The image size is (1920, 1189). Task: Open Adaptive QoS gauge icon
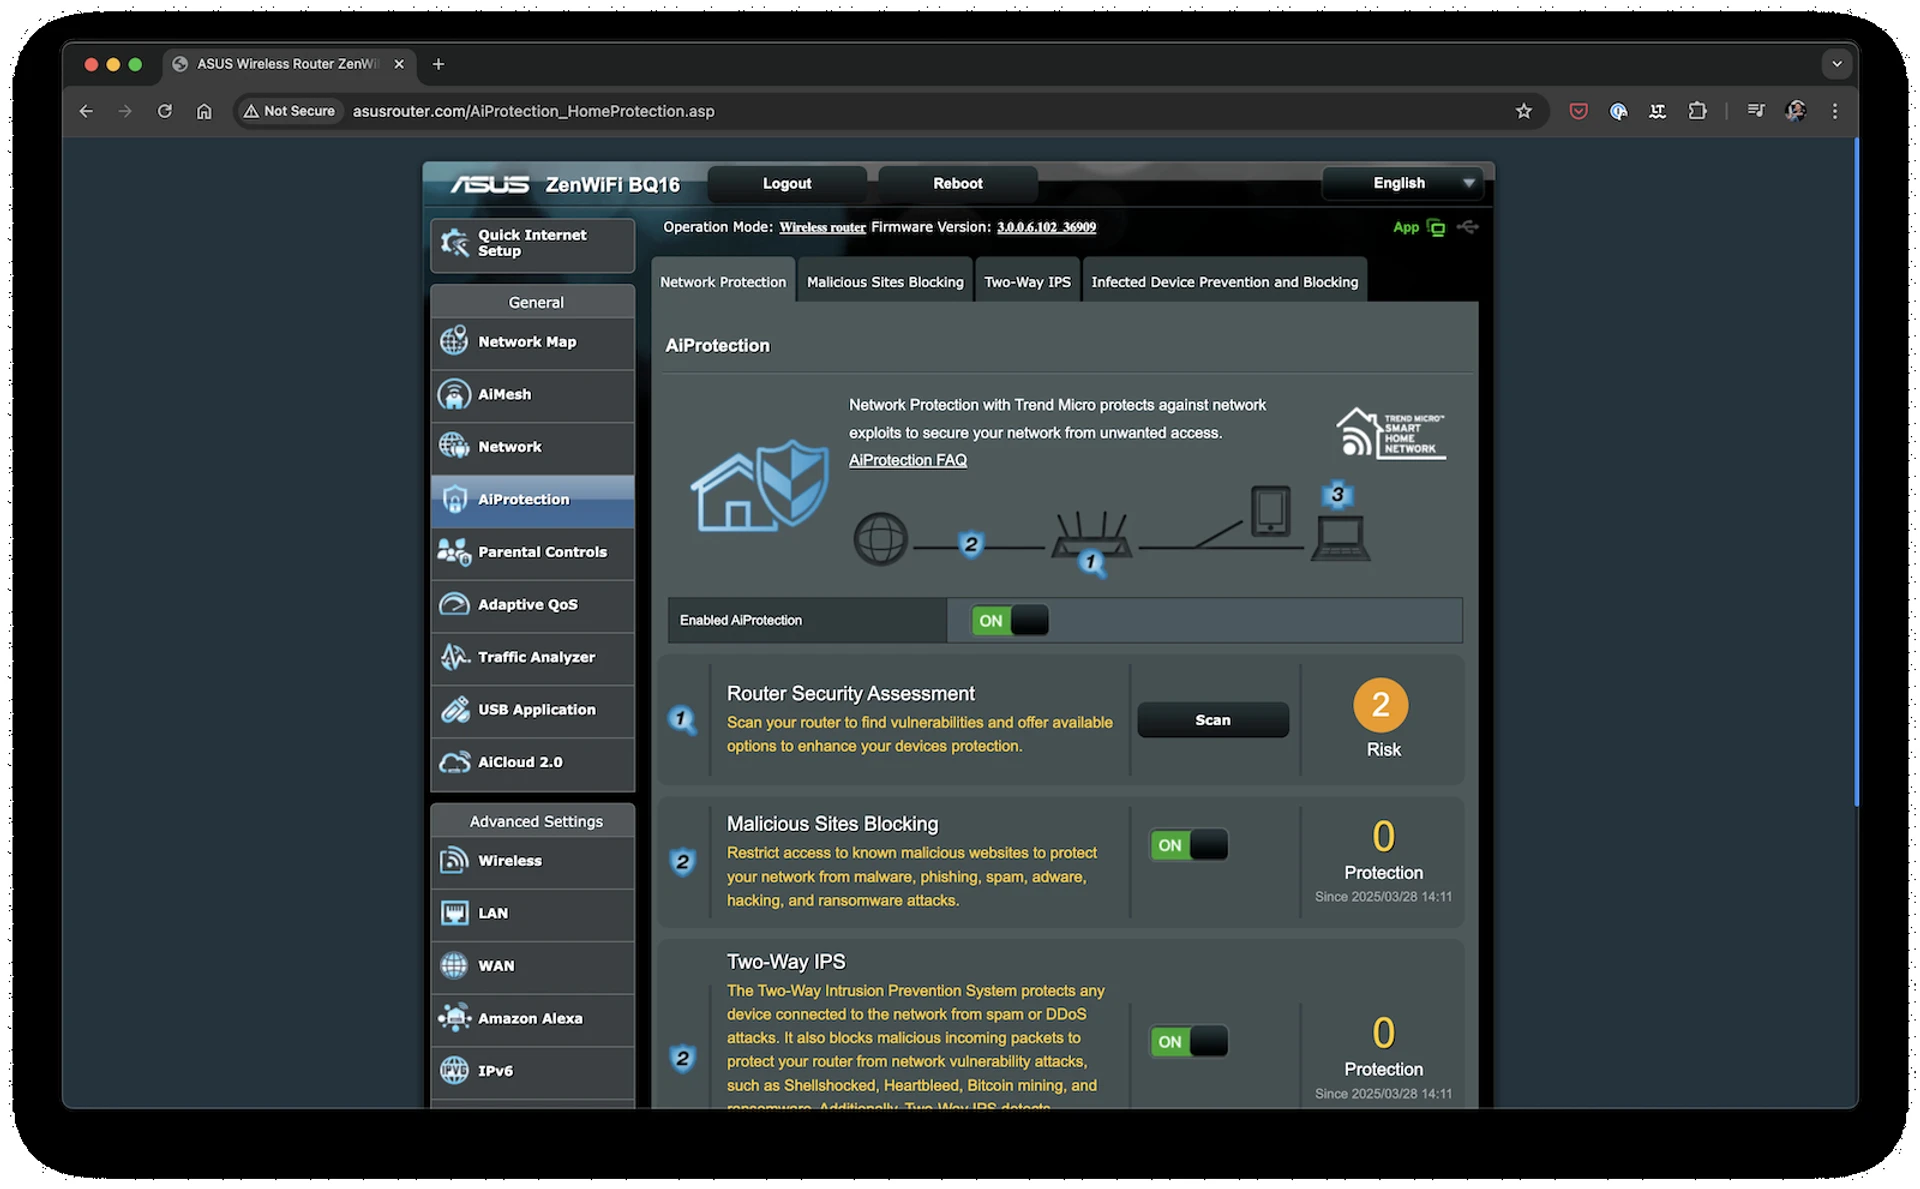click(x=454, y=604)
